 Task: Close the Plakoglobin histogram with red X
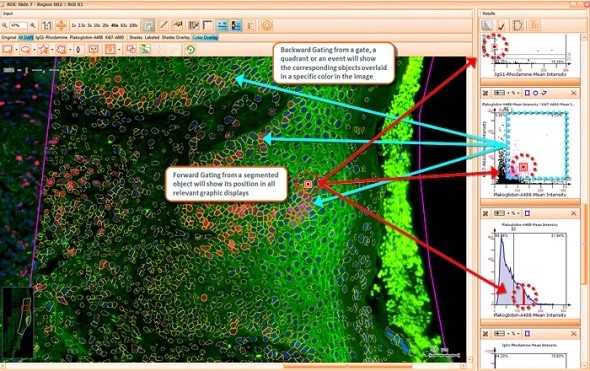(574, 213)
